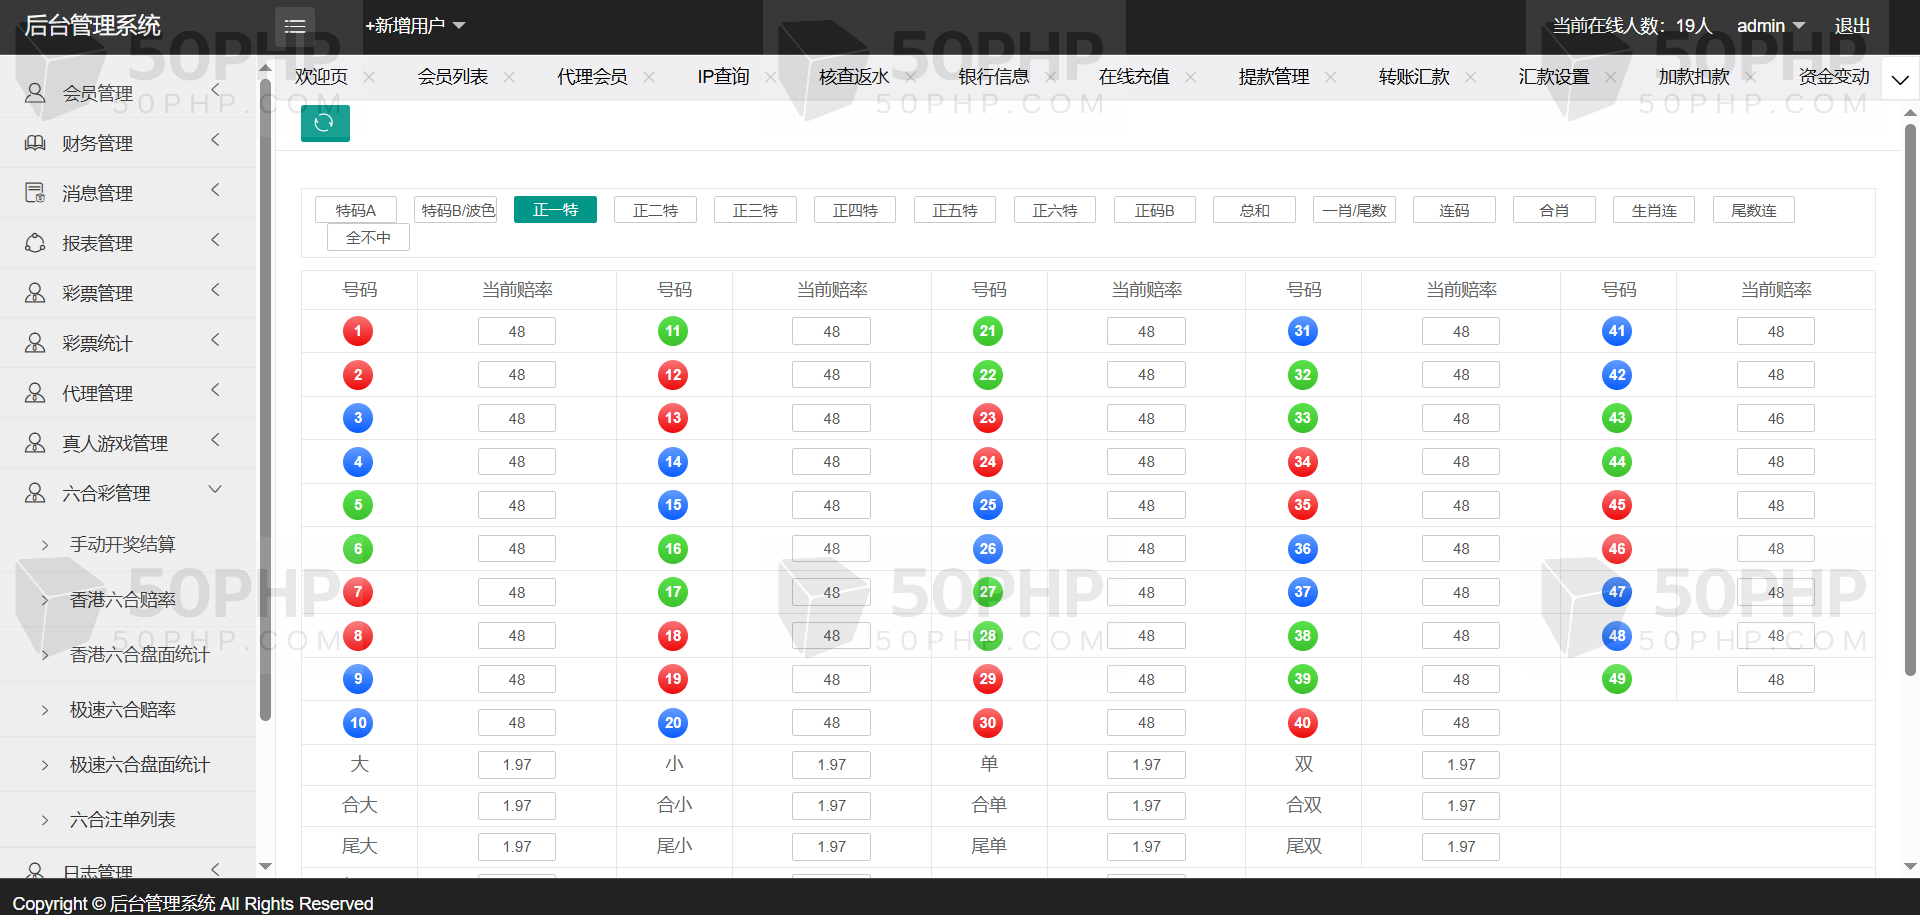Click the odds input field for number 43
Image resolution: width=1920 pixels, height=915 pixels.
(x=1775, y=419)
